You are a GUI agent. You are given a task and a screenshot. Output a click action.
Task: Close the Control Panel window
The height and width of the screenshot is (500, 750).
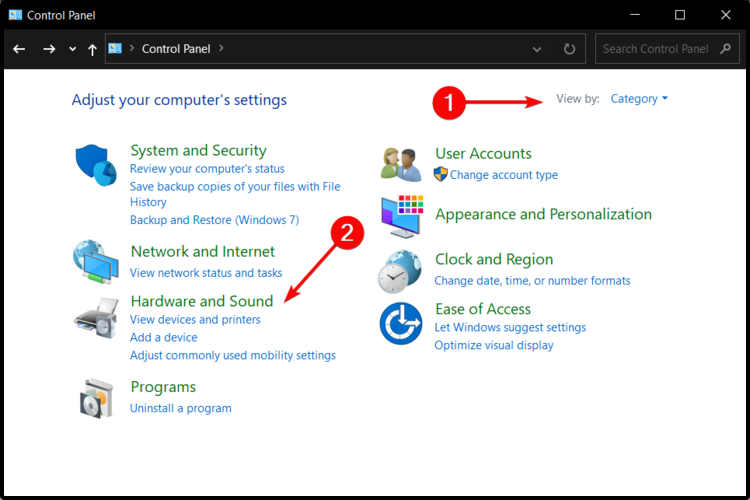click(x=726, y=15)
